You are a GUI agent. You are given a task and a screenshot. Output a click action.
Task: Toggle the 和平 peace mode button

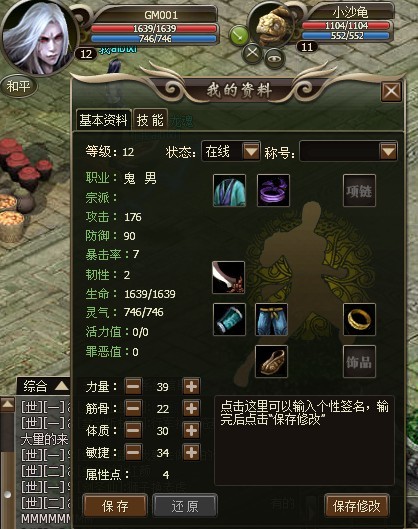coord(19,86)
